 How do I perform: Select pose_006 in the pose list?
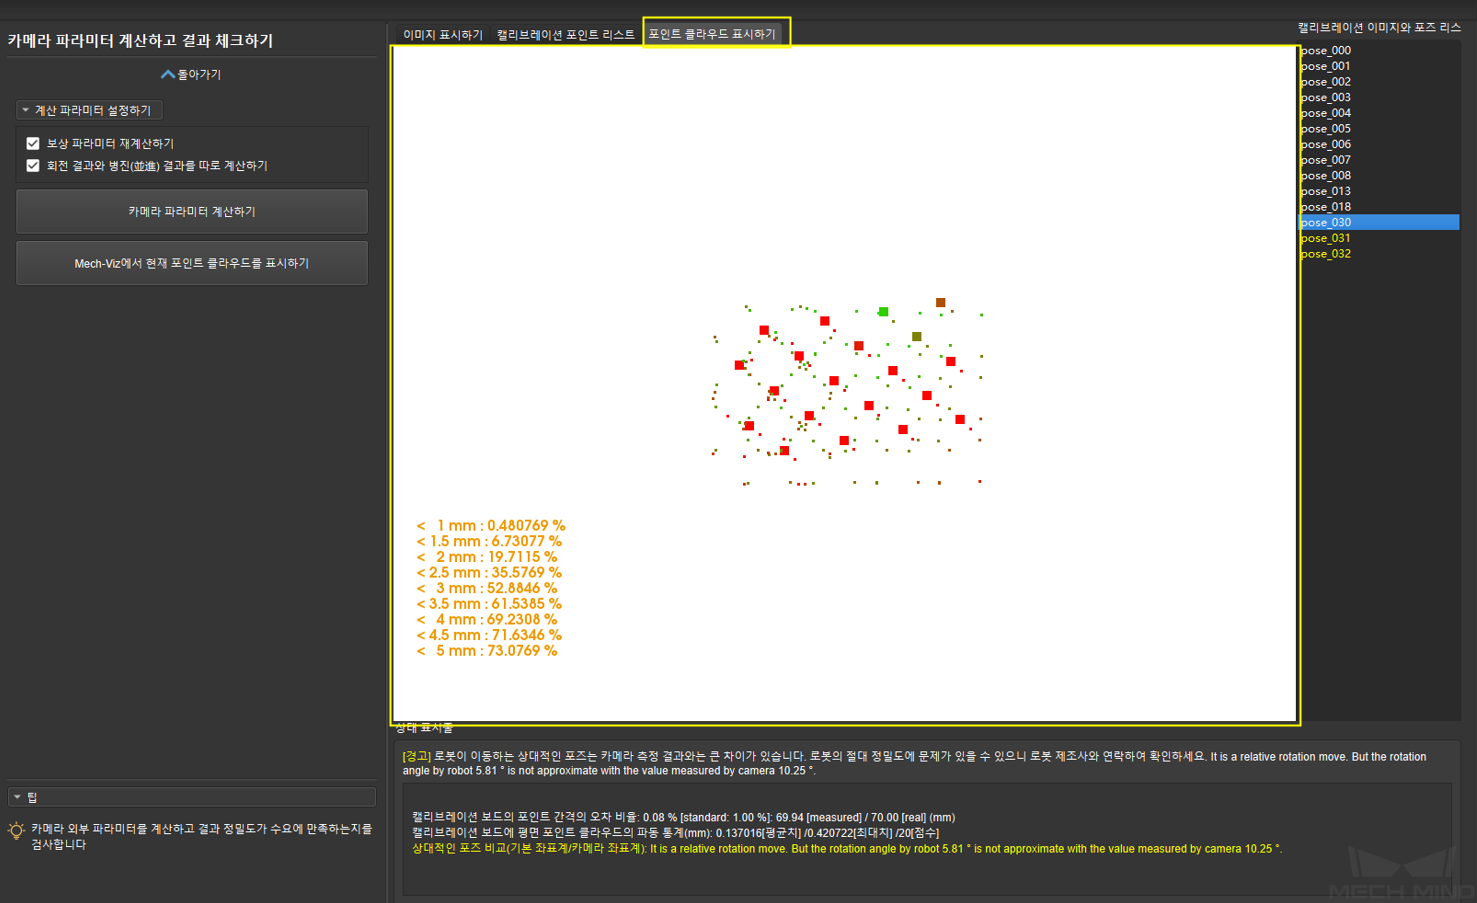(1379, 144)
